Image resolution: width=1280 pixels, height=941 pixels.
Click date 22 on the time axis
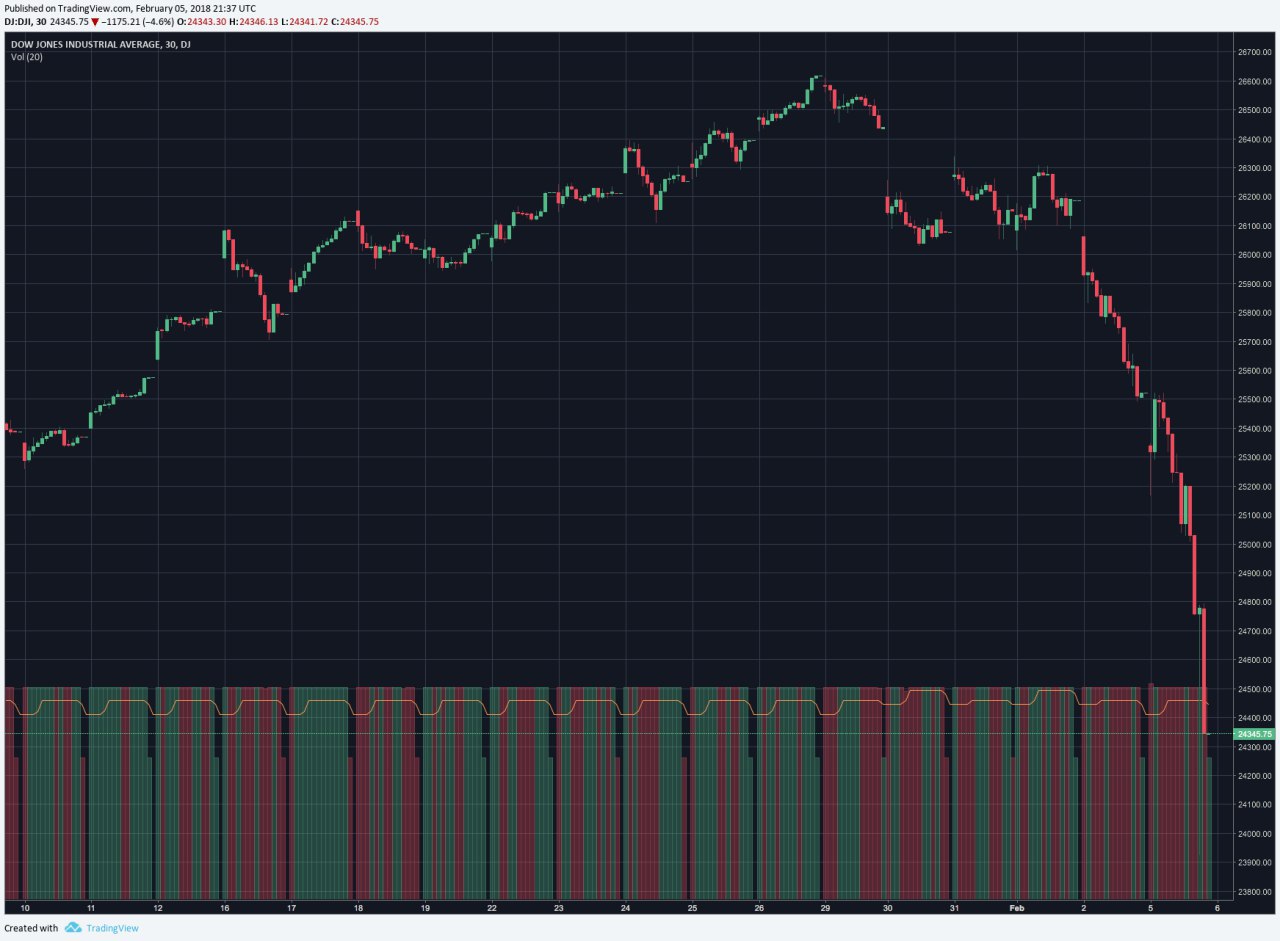coord(491,908)
